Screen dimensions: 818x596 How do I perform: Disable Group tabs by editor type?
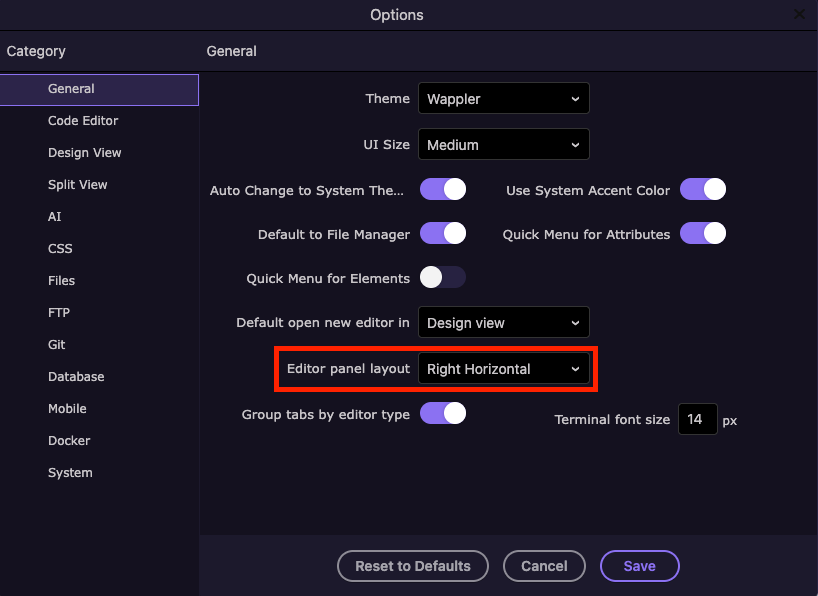pos(443,414)
